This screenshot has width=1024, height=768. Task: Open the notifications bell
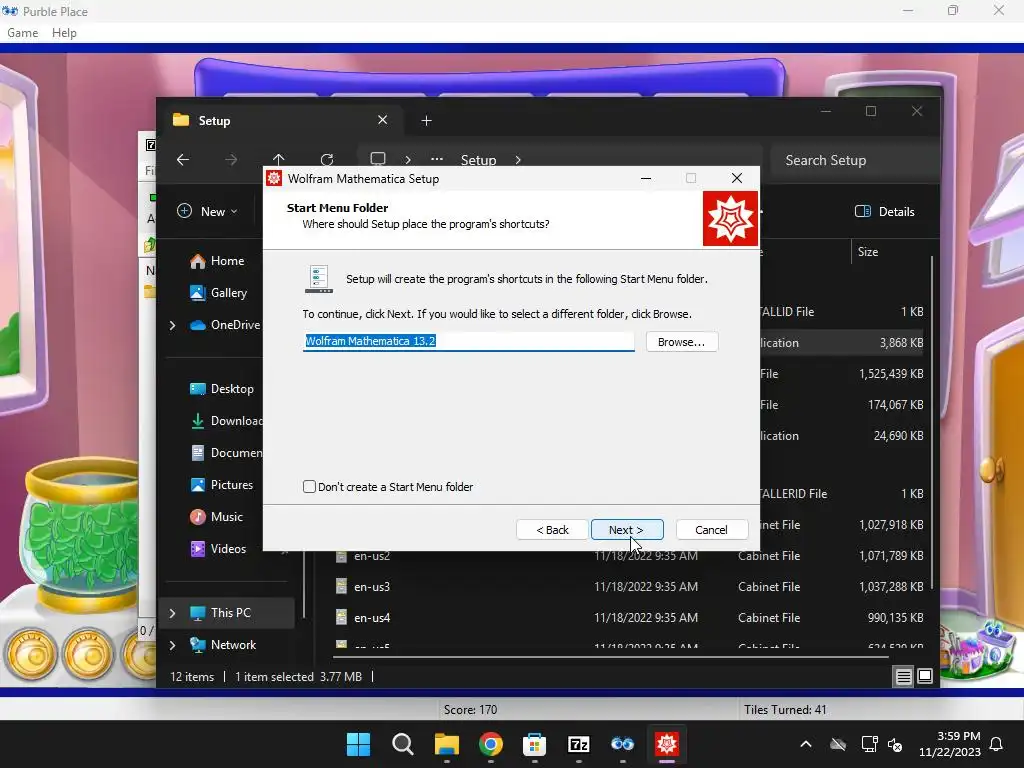click(997, 744)
